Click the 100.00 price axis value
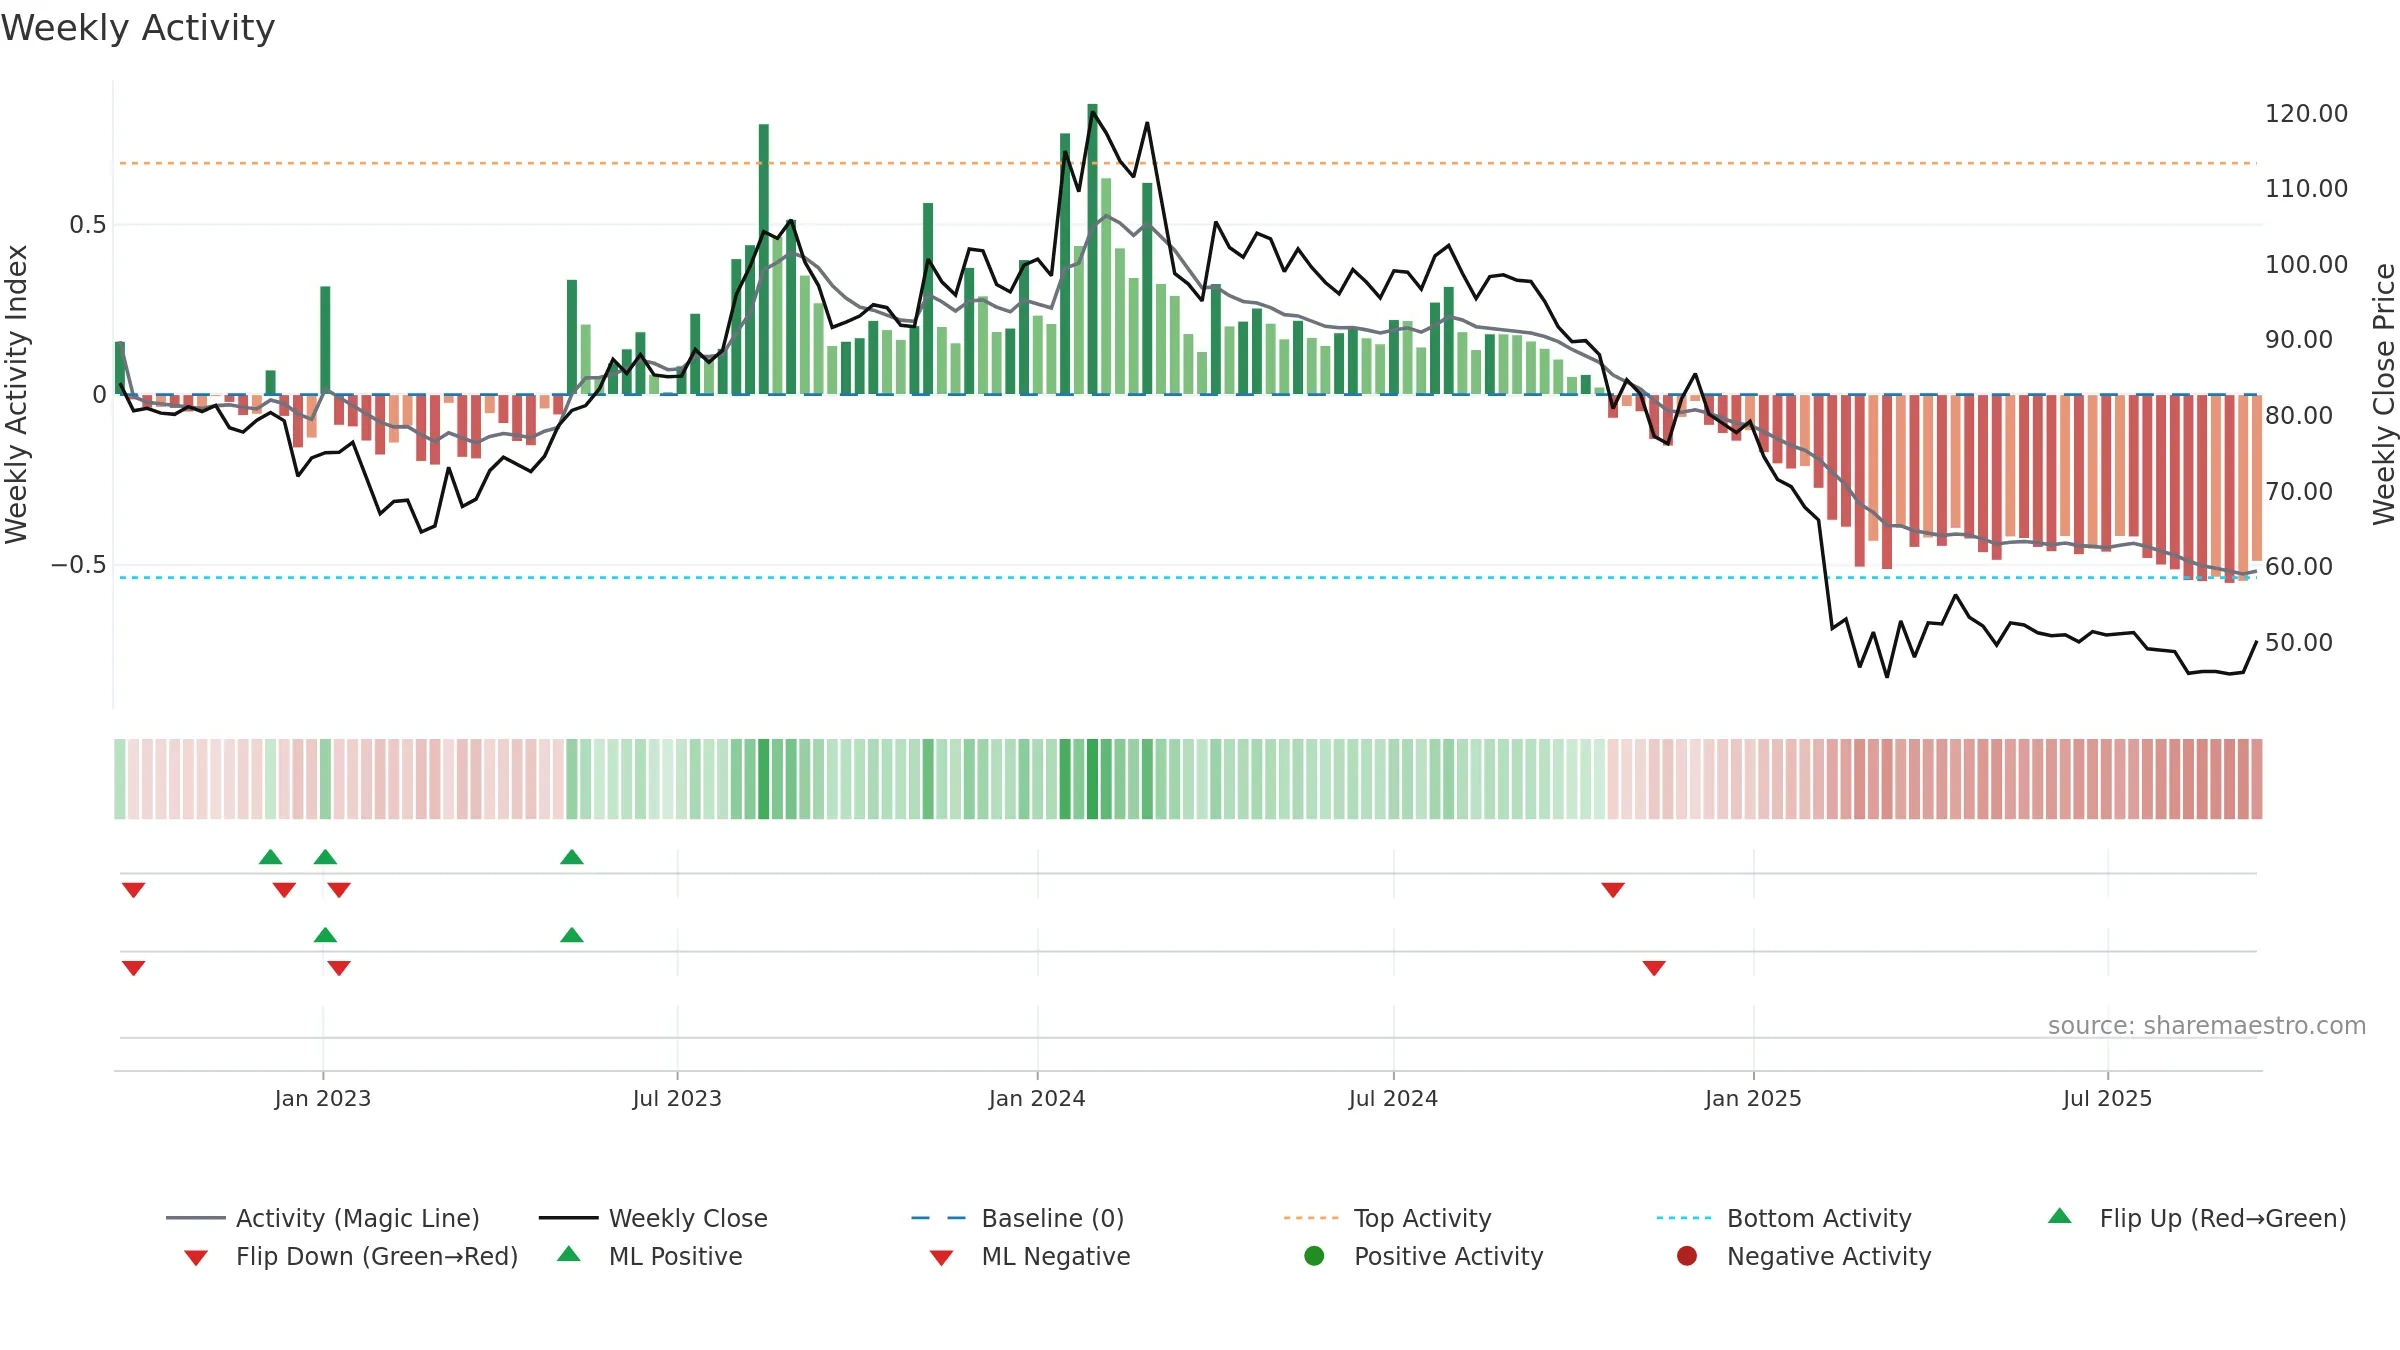The image size is (2400, 1350). pos(2306,265)
